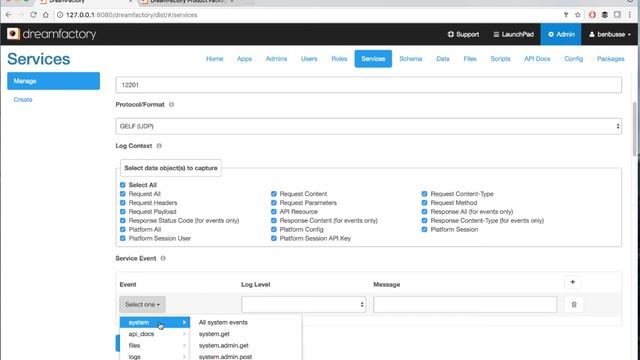Bookmark the page with the star icon
640x360 pixels.
pyautogui.click(x=578, y=15)
